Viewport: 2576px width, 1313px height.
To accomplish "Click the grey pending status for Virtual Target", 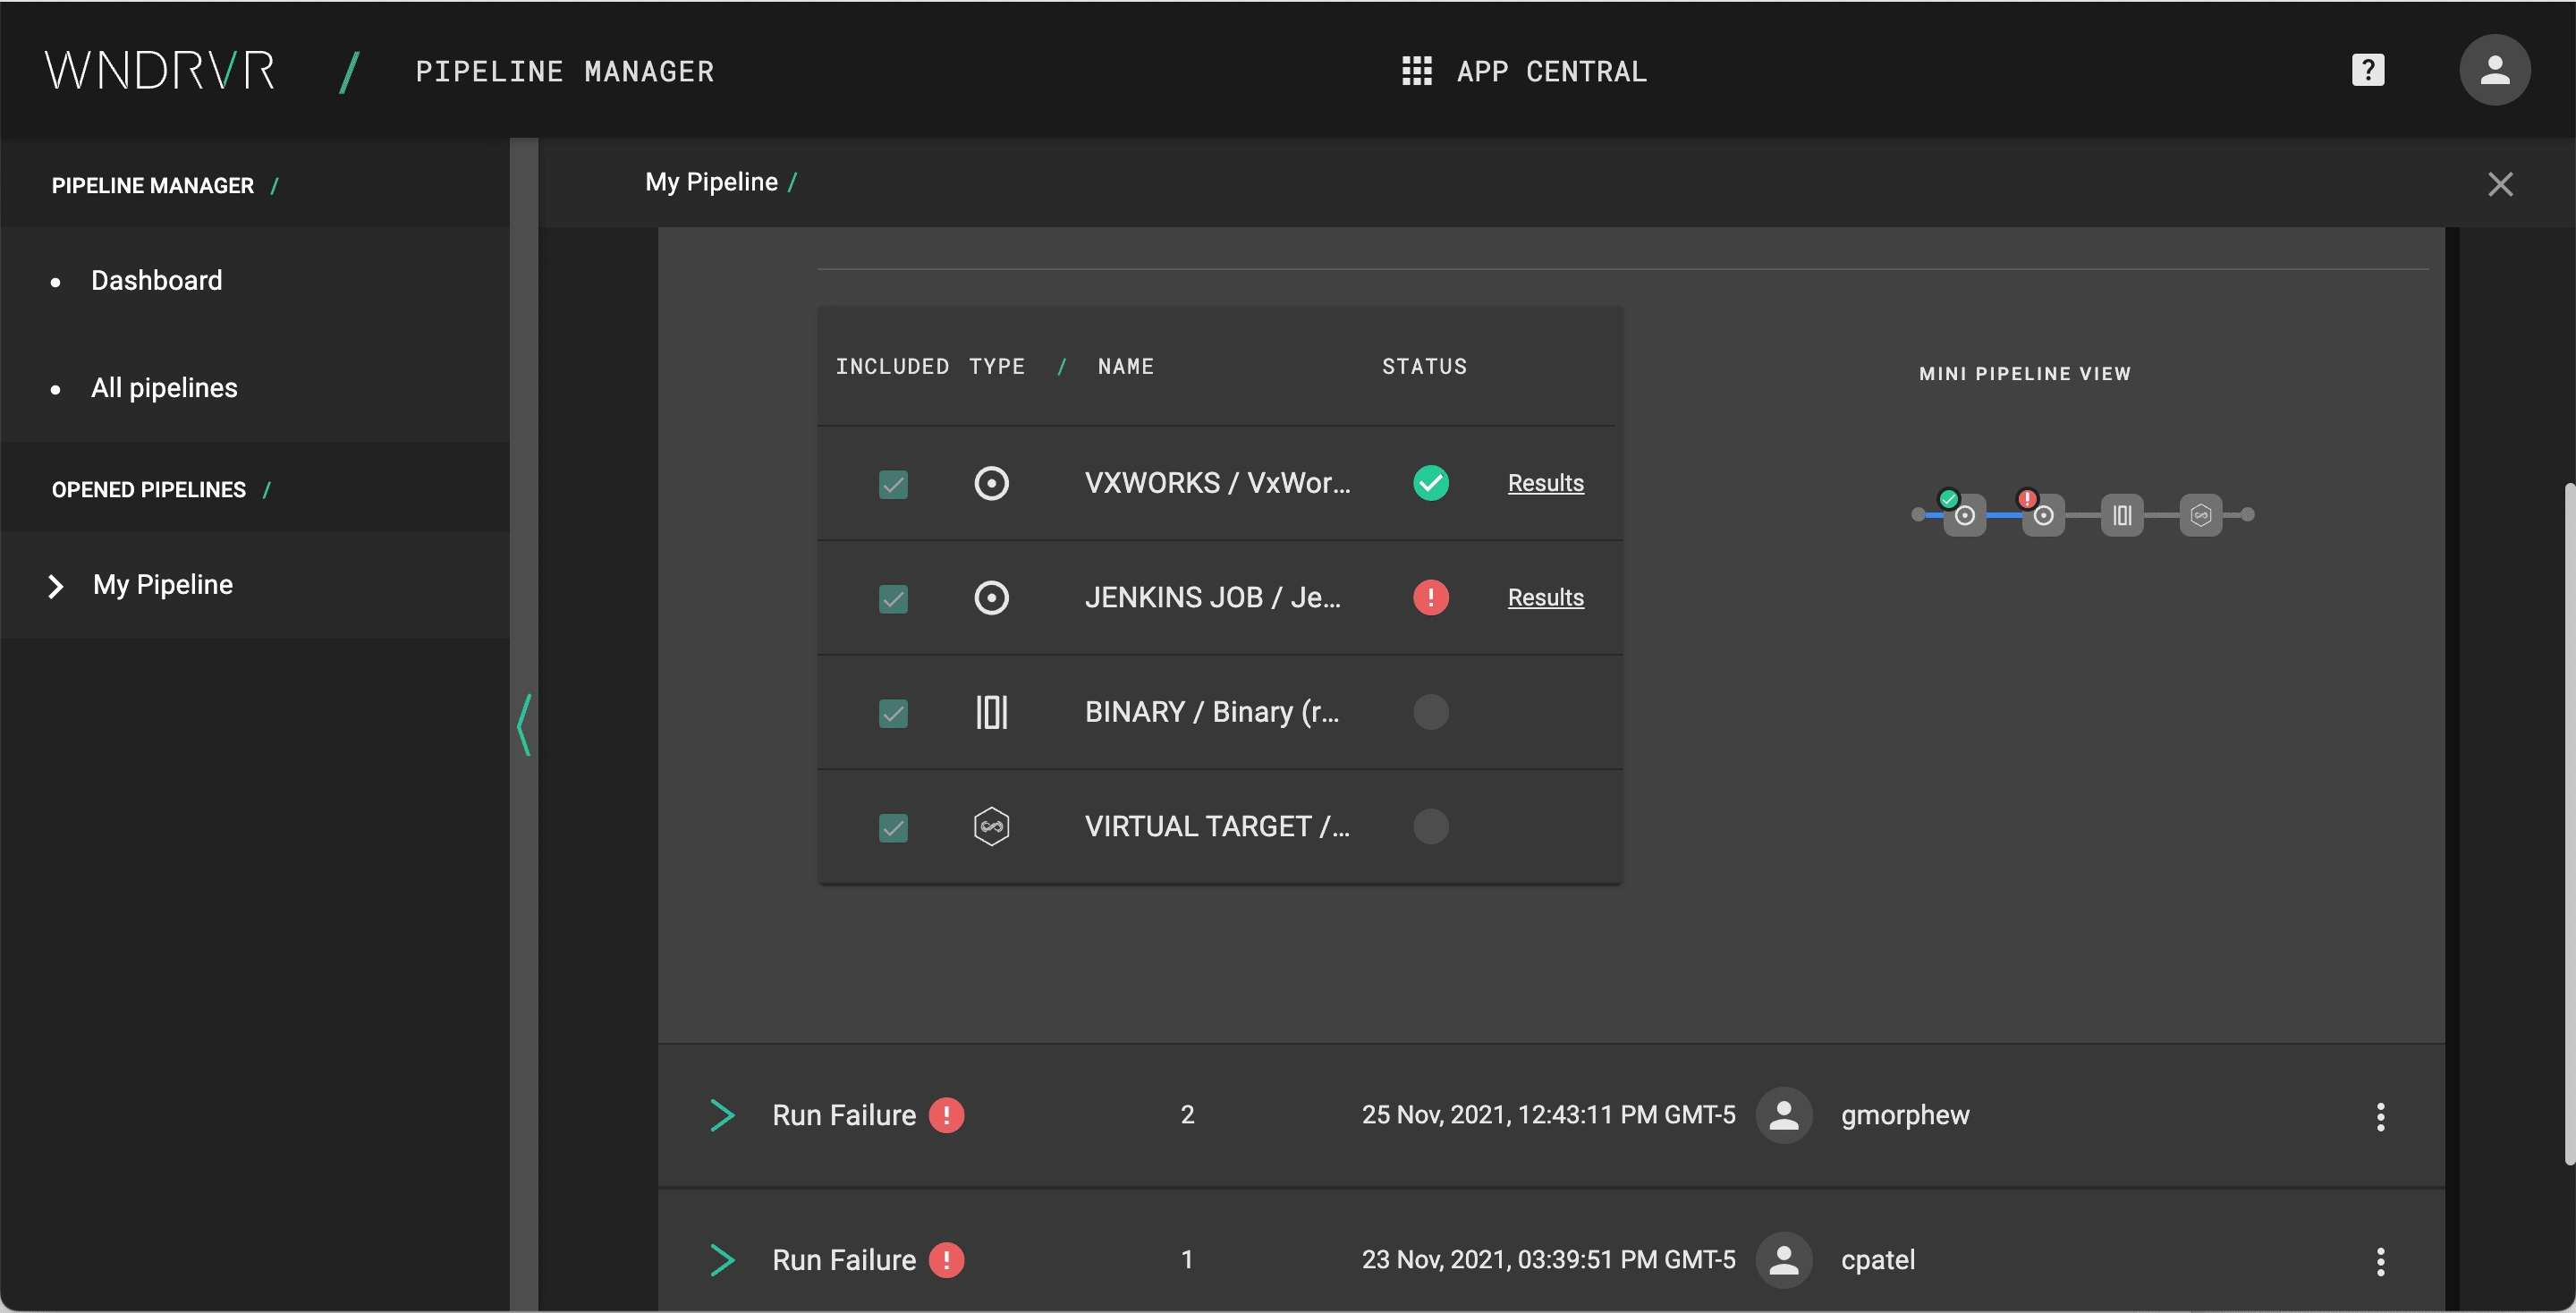I will coord(1430,827).
